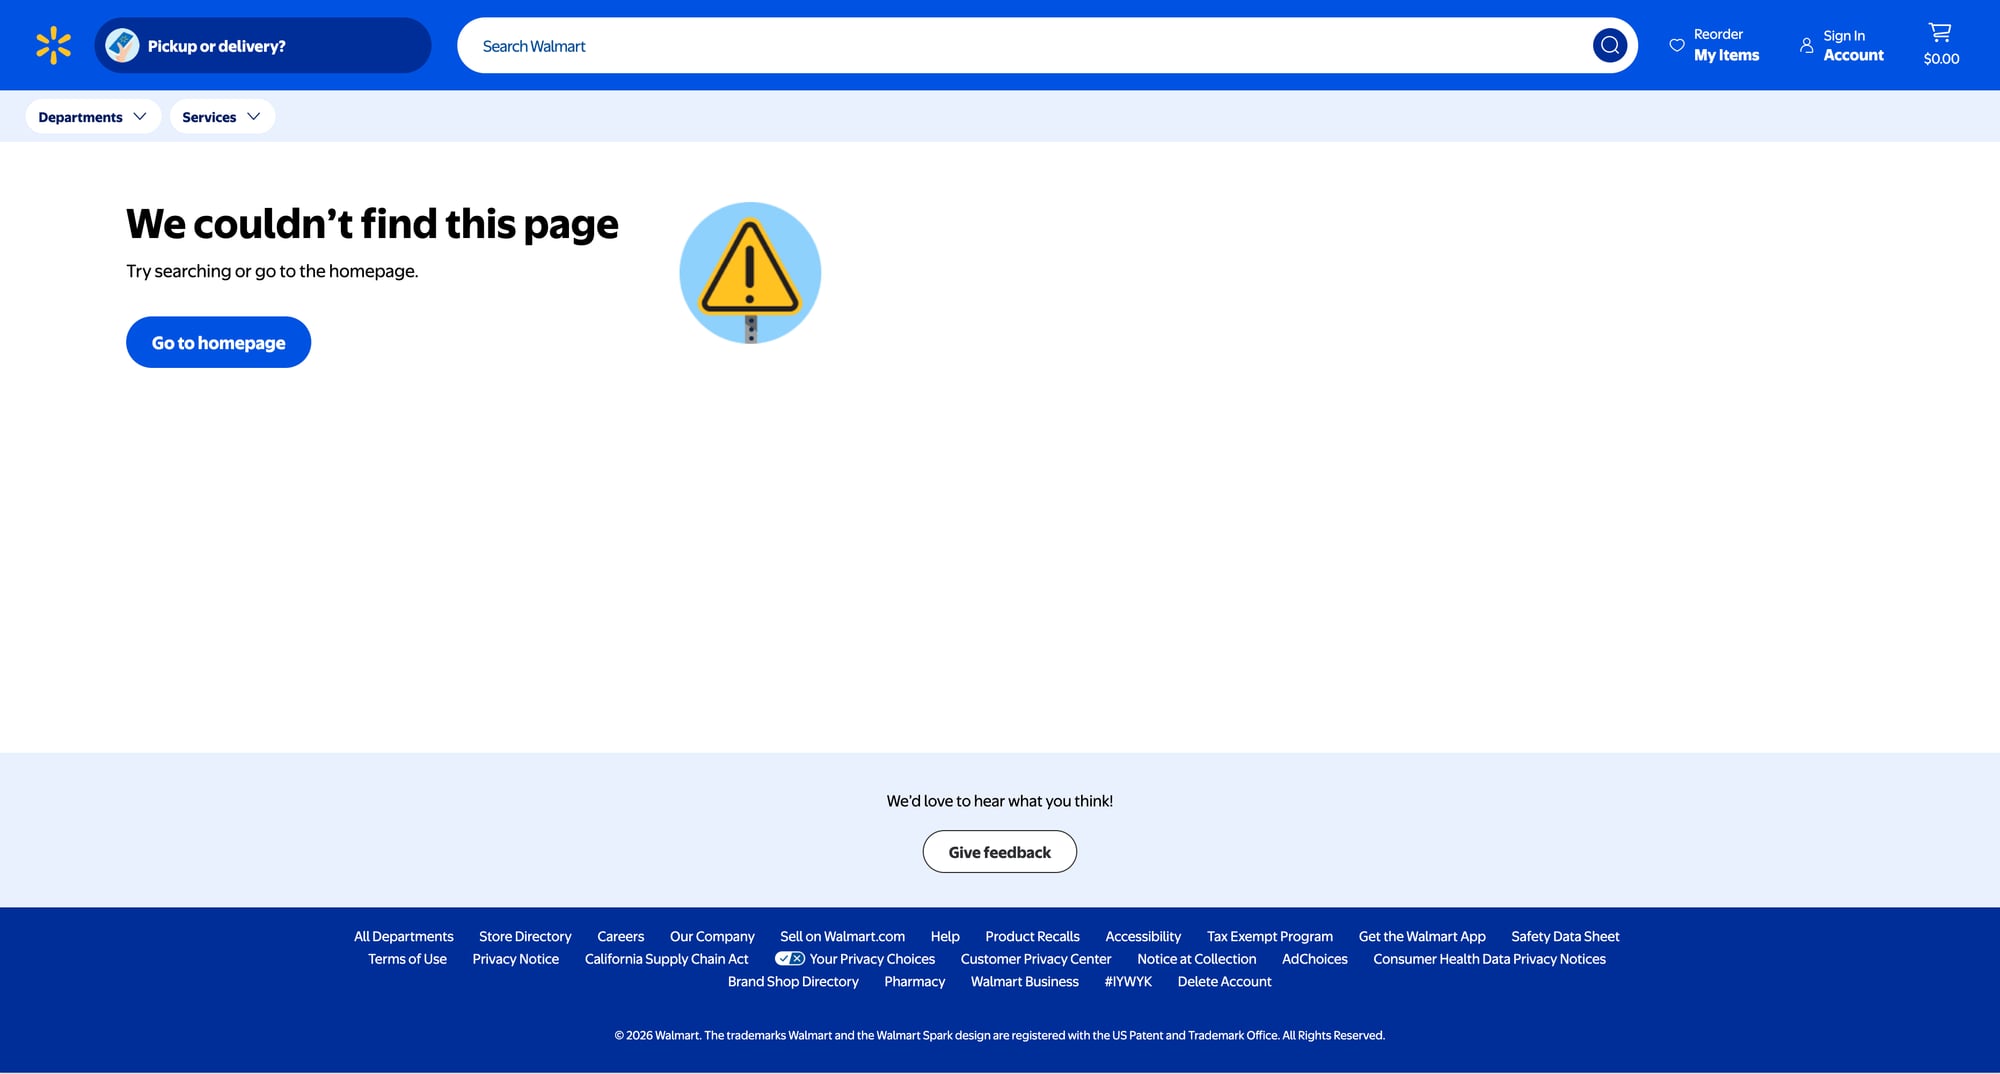The width and height of the screenshot is (2000, 1074).
Task: Click the Sign In person icon
Action: (1806, 45)
